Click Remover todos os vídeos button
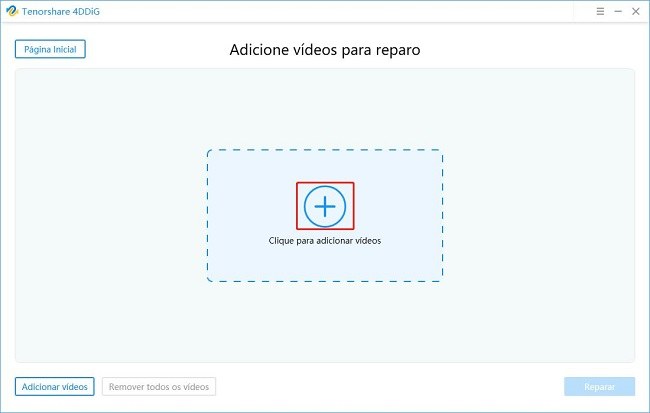 point(159,386)
